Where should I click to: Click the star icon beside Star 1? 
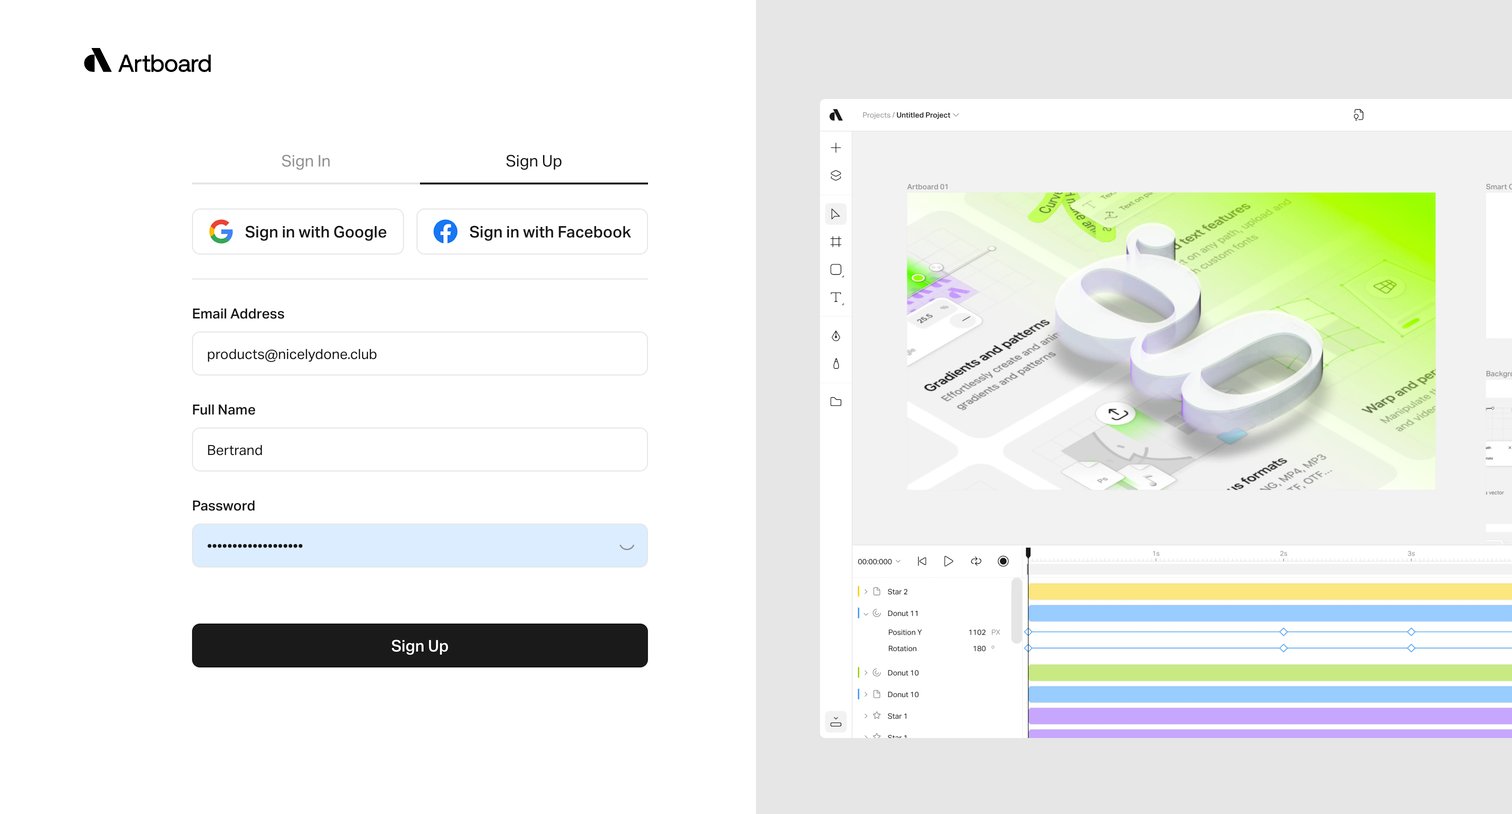877,716
